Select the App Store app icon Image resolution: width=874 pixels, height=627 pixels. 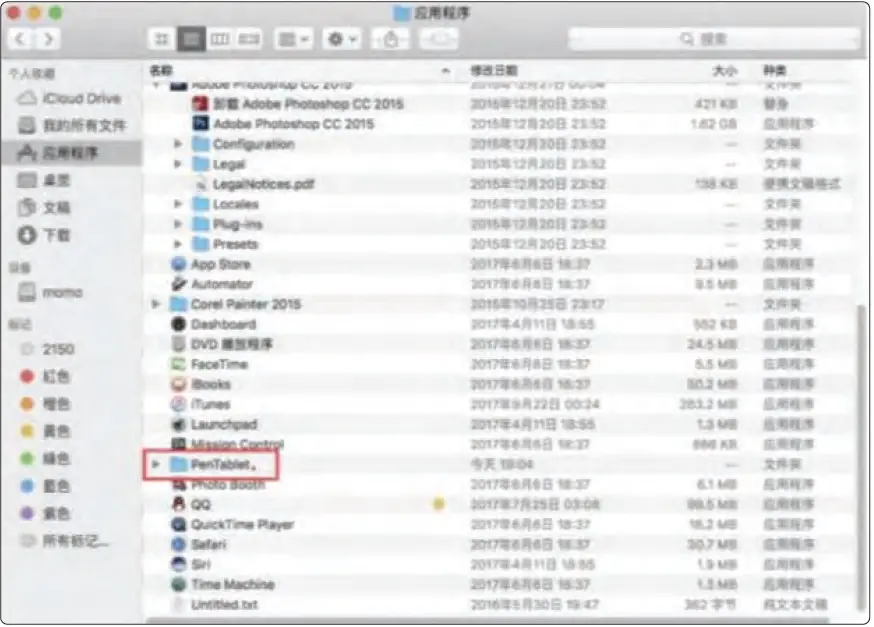tap(178, 264)
